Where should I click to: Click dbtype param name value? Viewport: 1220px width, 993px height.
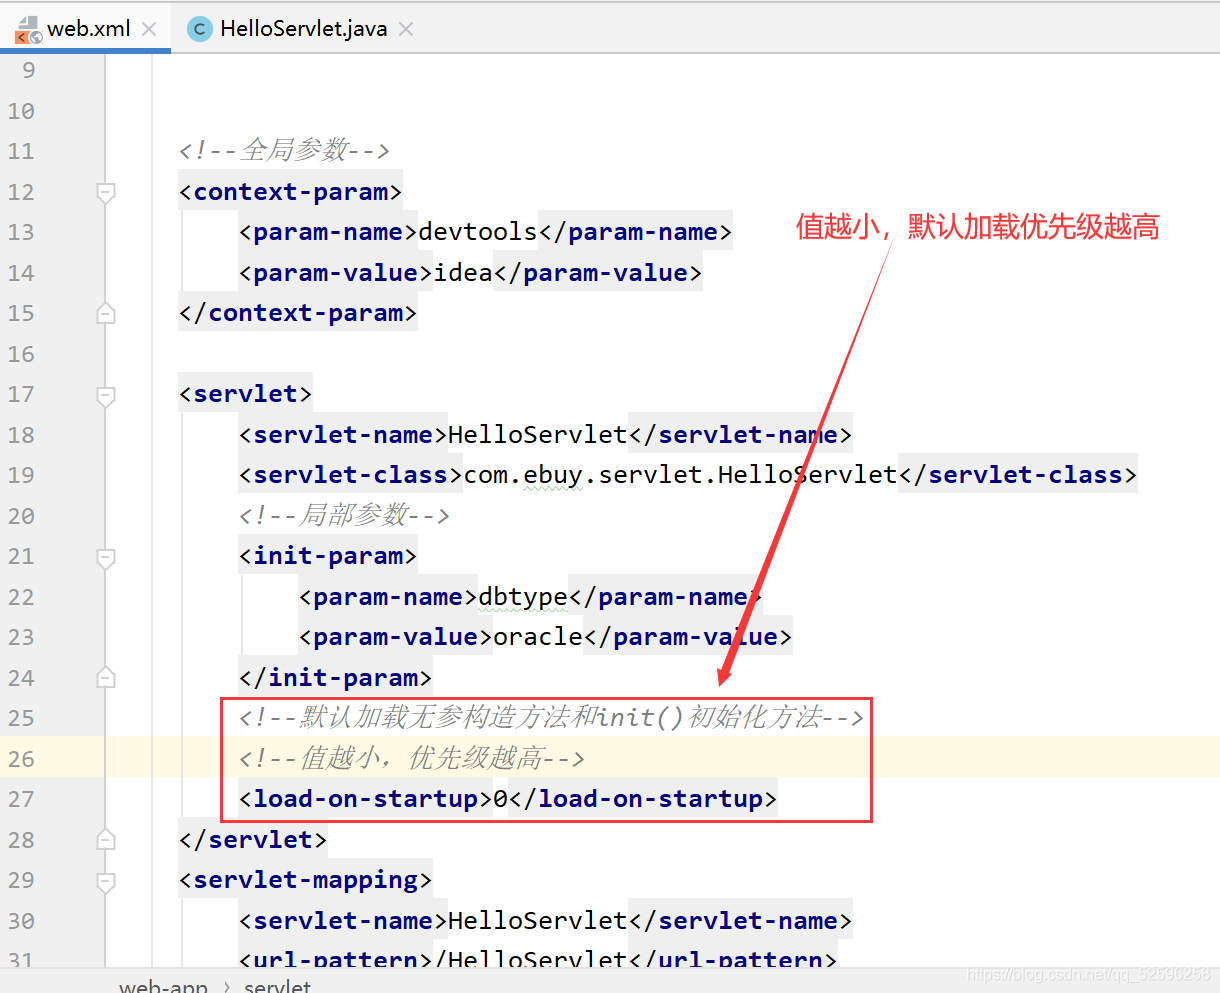point(523,597)
